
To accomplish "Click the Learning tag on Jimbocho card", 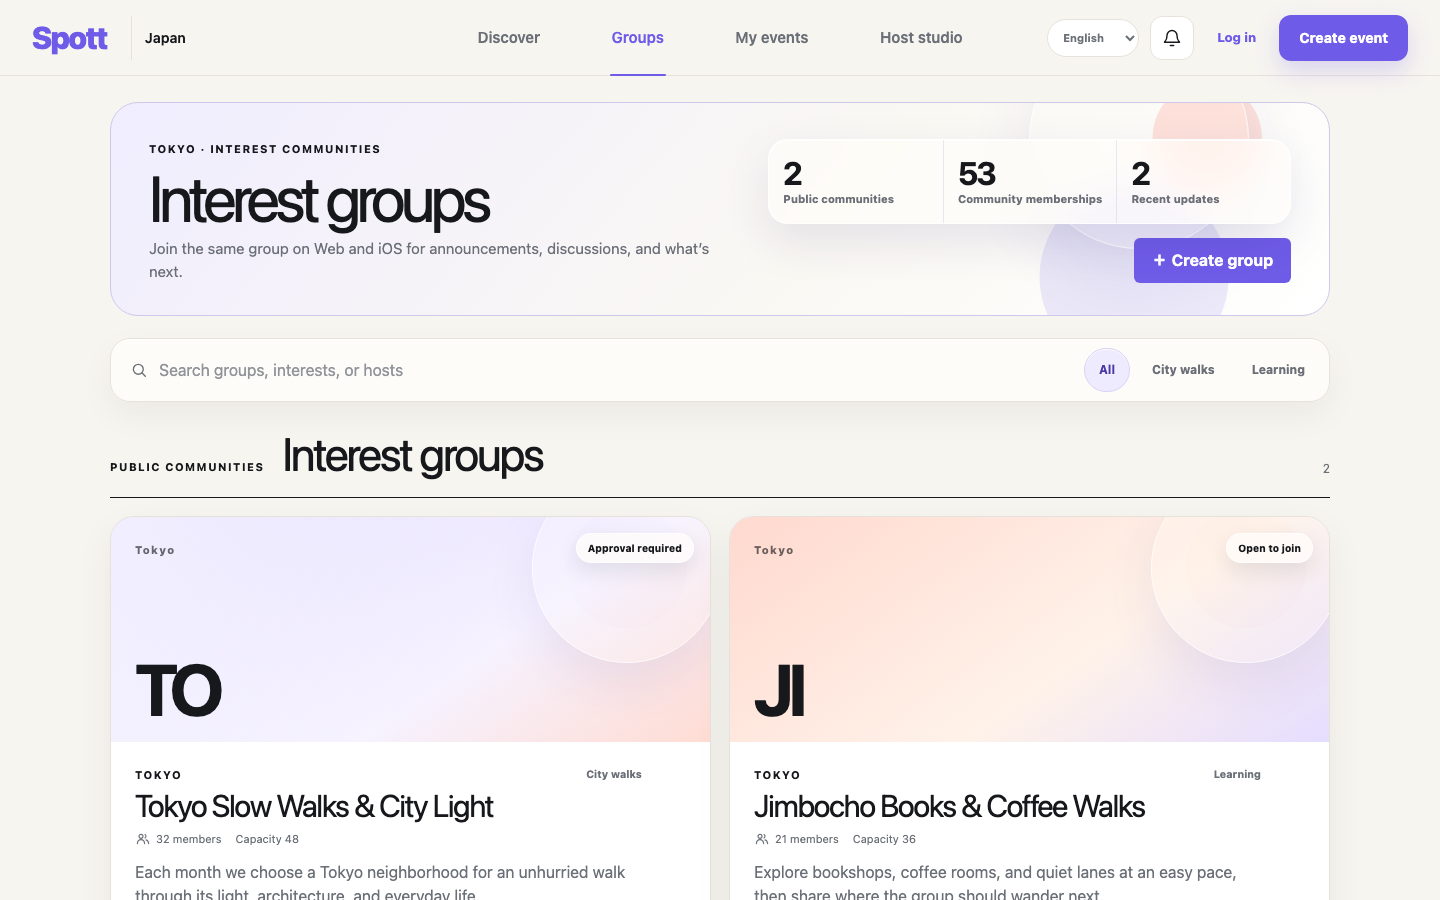I will pos(1237,775).
